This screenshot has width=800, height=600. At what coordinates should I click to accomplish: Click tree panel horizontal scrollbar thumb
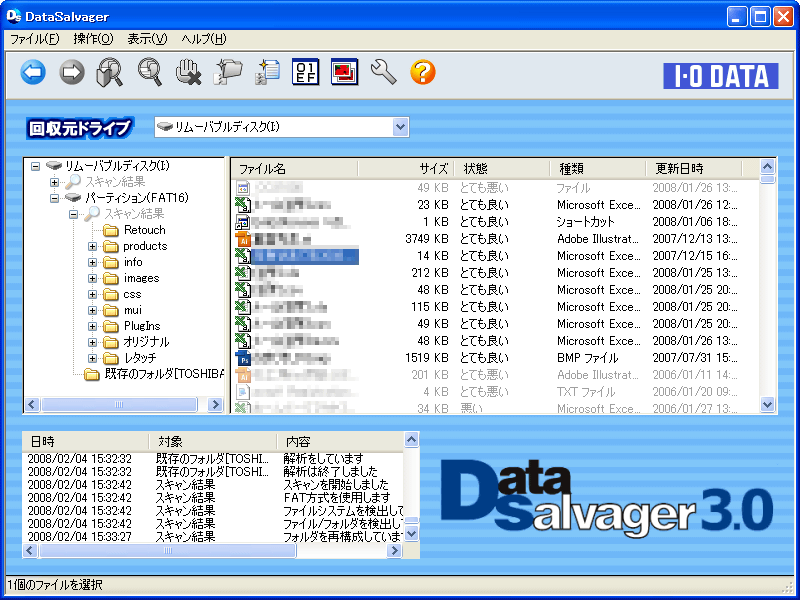click(x=119, y=405)
